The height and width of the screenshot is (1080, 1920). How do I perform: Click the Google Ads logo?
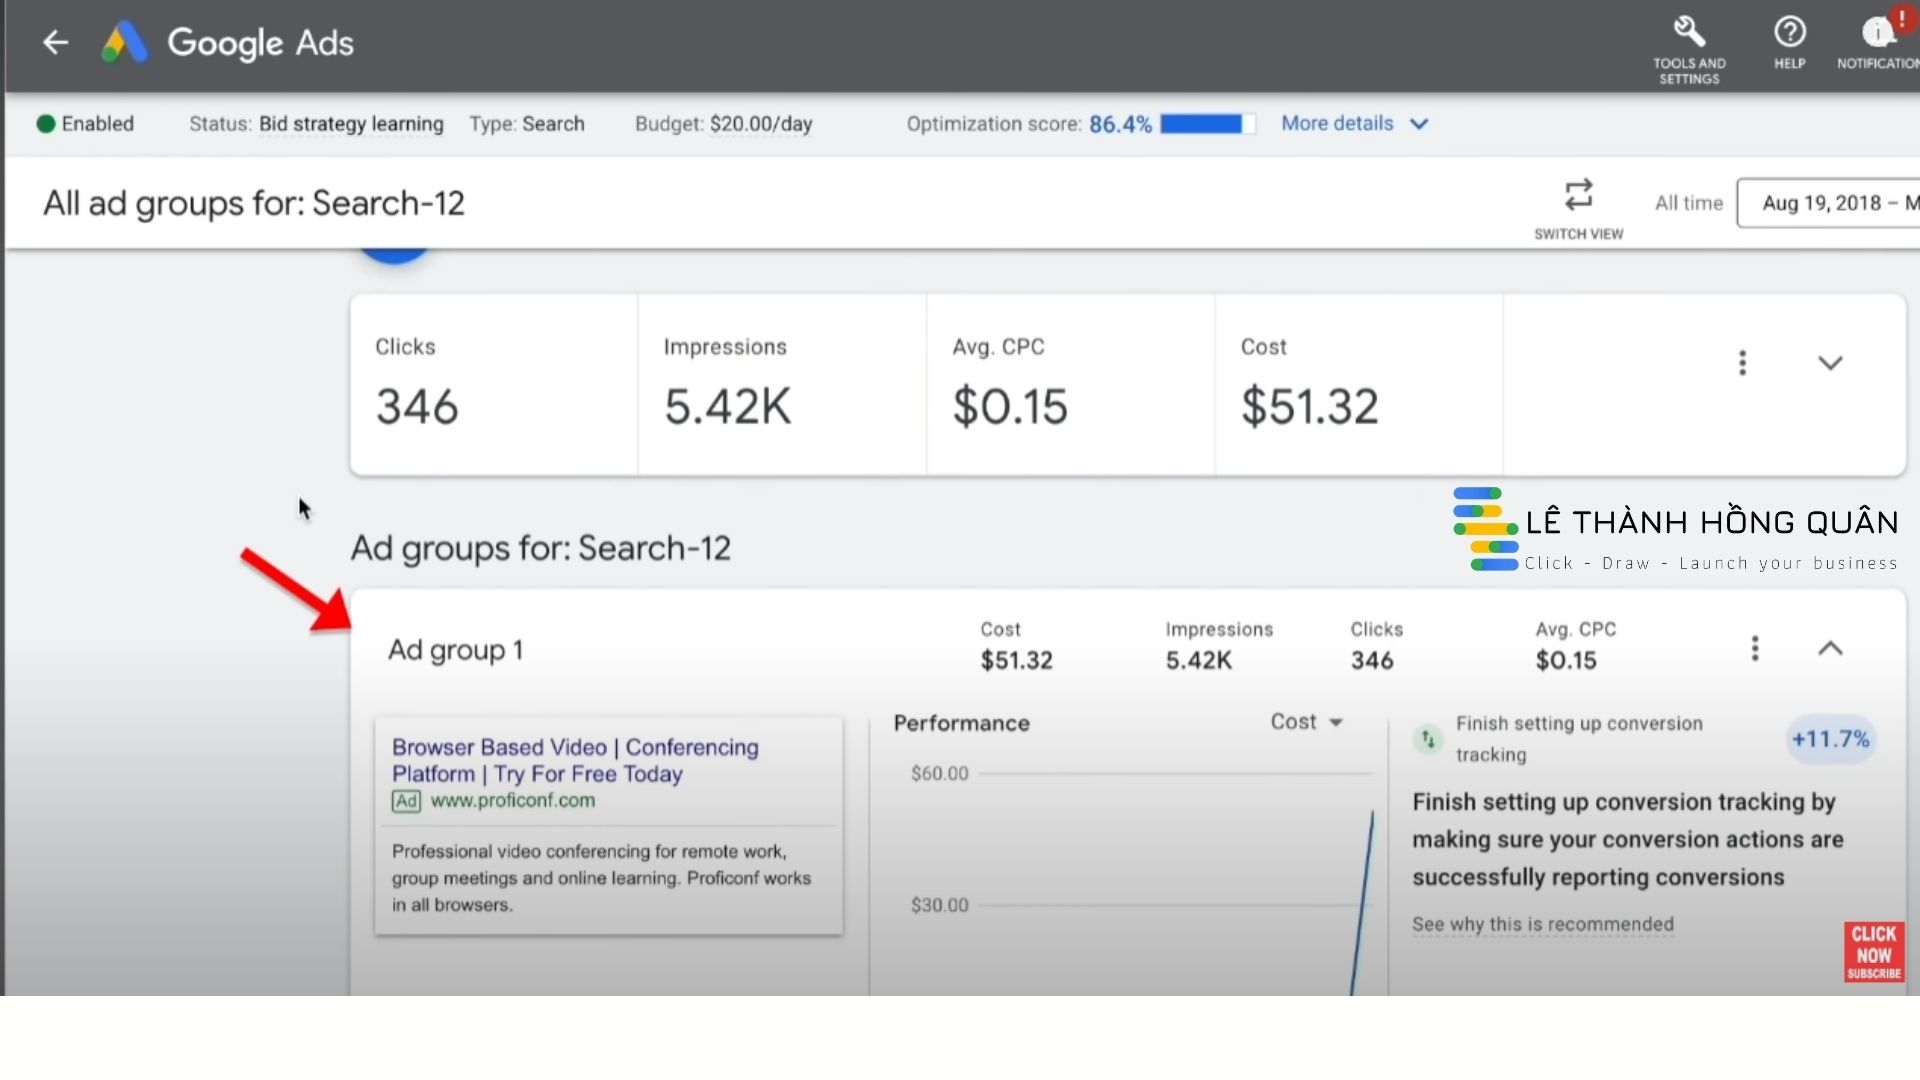pyautogui.click(x=125, y=43)
